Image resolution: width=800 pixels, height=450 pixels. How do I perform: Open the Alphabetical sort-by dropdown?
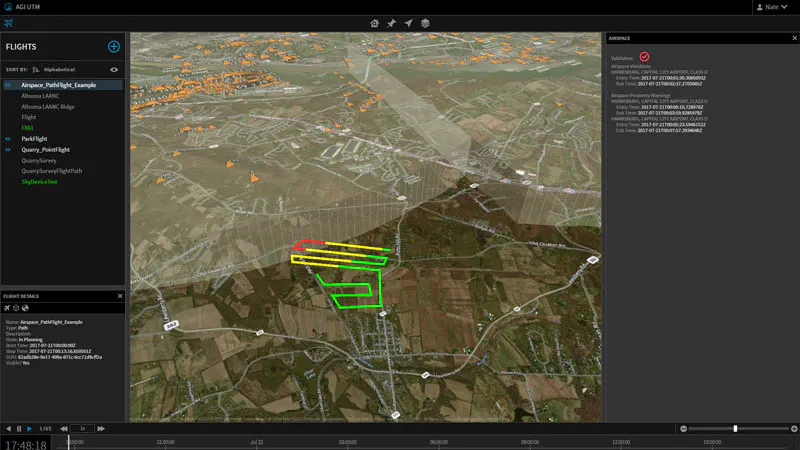59,69
